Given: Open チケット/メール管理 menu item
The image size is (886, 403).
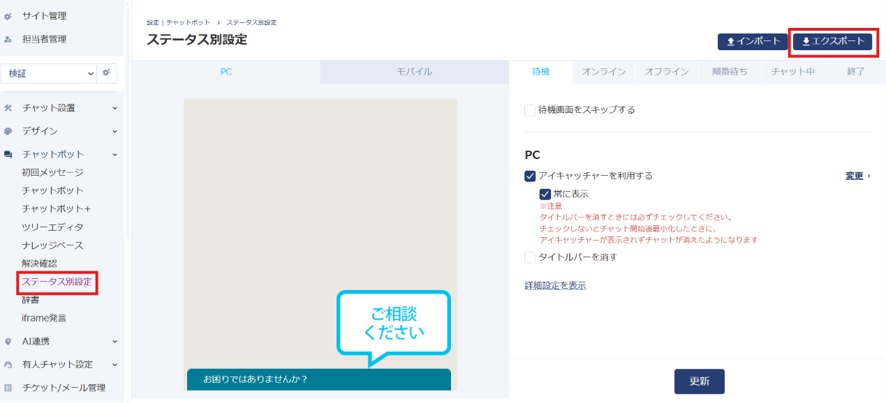Looking at the screenshot, I should click(x=64, y=388).
